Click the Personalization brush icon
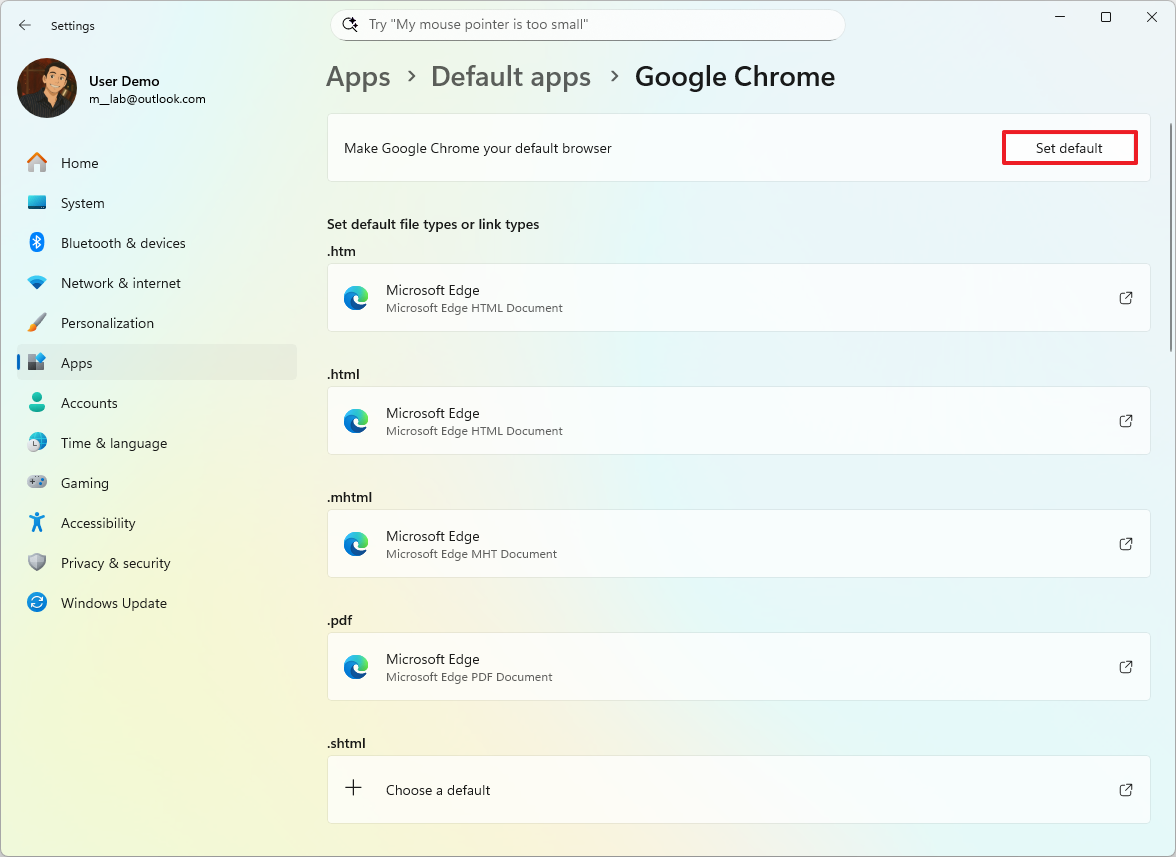Viewport: 1176px width, 857px height. tap(36, 322)
